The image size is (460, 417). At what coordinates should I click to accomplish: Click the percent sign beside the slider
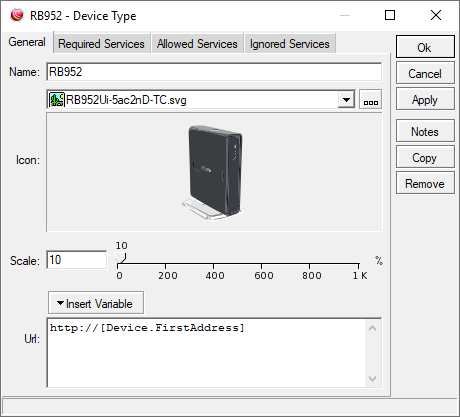[379, 260]
